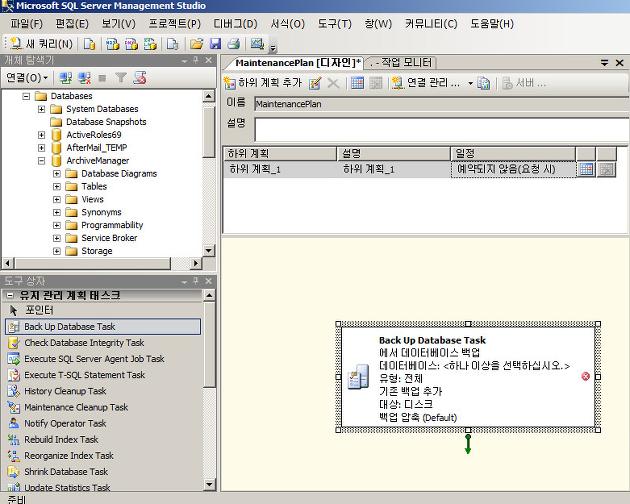Expand the Tables folder under ArchiveManager
The width and height of the screenshot is (630, 504).
[57, 186]
